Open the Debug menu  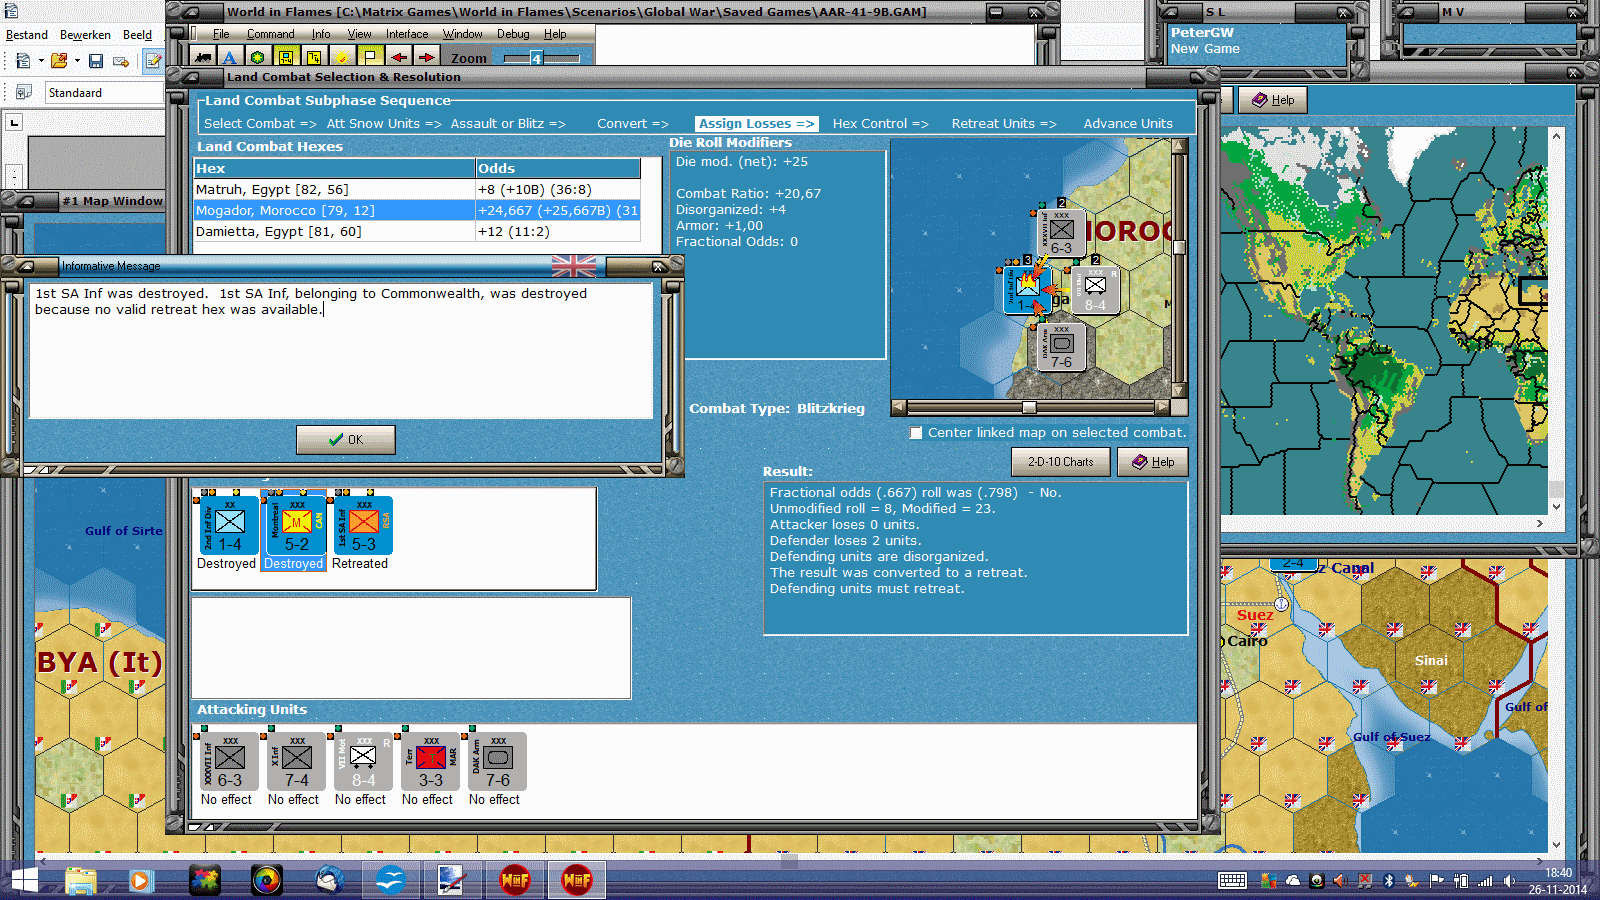(x=513, y=34)
